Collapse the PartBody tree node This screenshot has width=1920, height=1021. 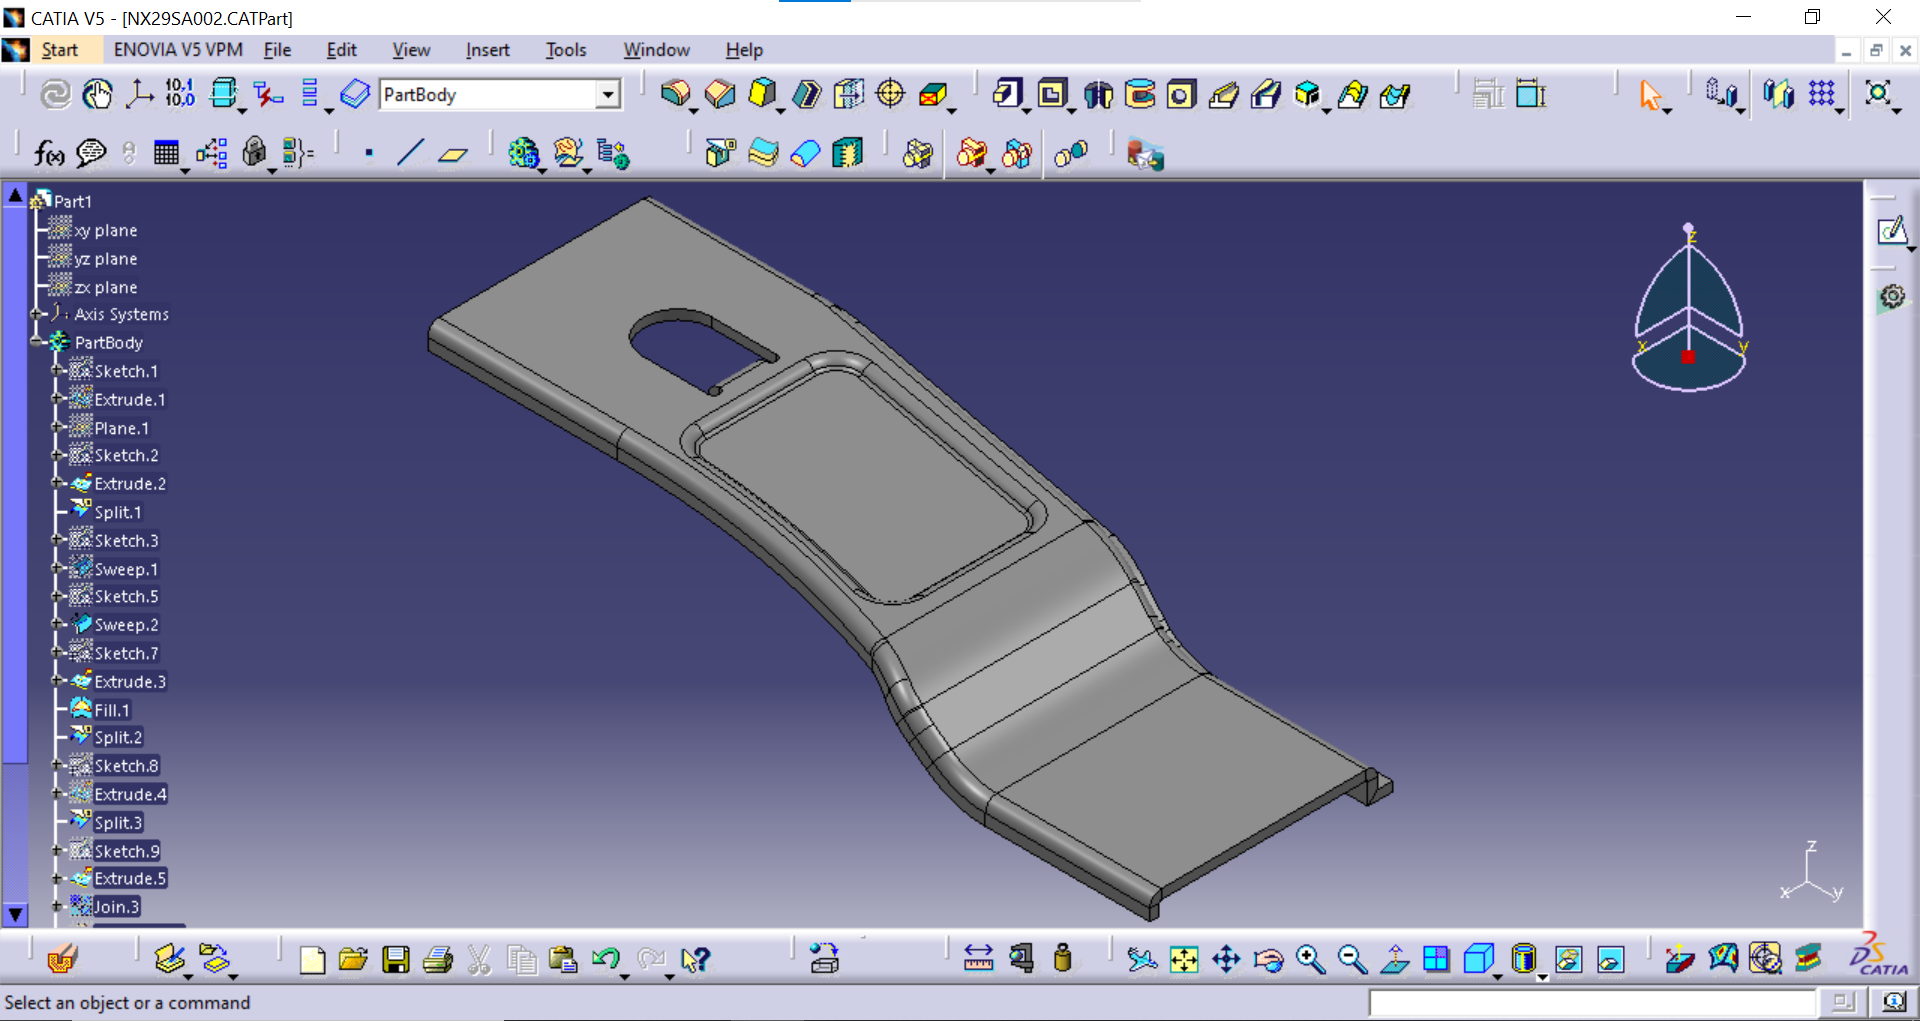(37, 342)
